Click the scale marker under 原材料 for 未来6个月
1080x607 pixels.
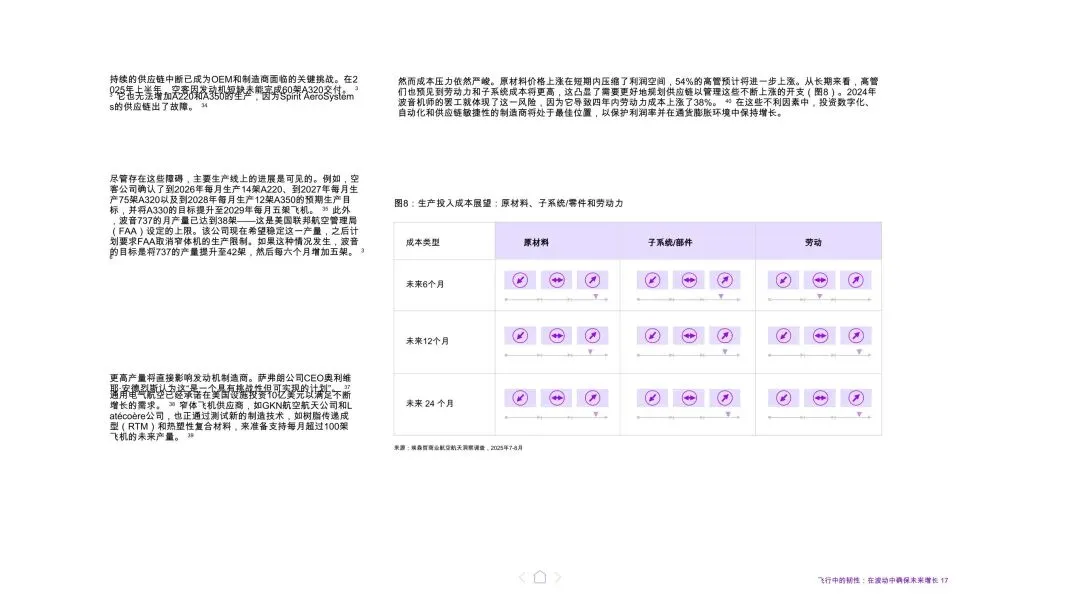[596, 296]
